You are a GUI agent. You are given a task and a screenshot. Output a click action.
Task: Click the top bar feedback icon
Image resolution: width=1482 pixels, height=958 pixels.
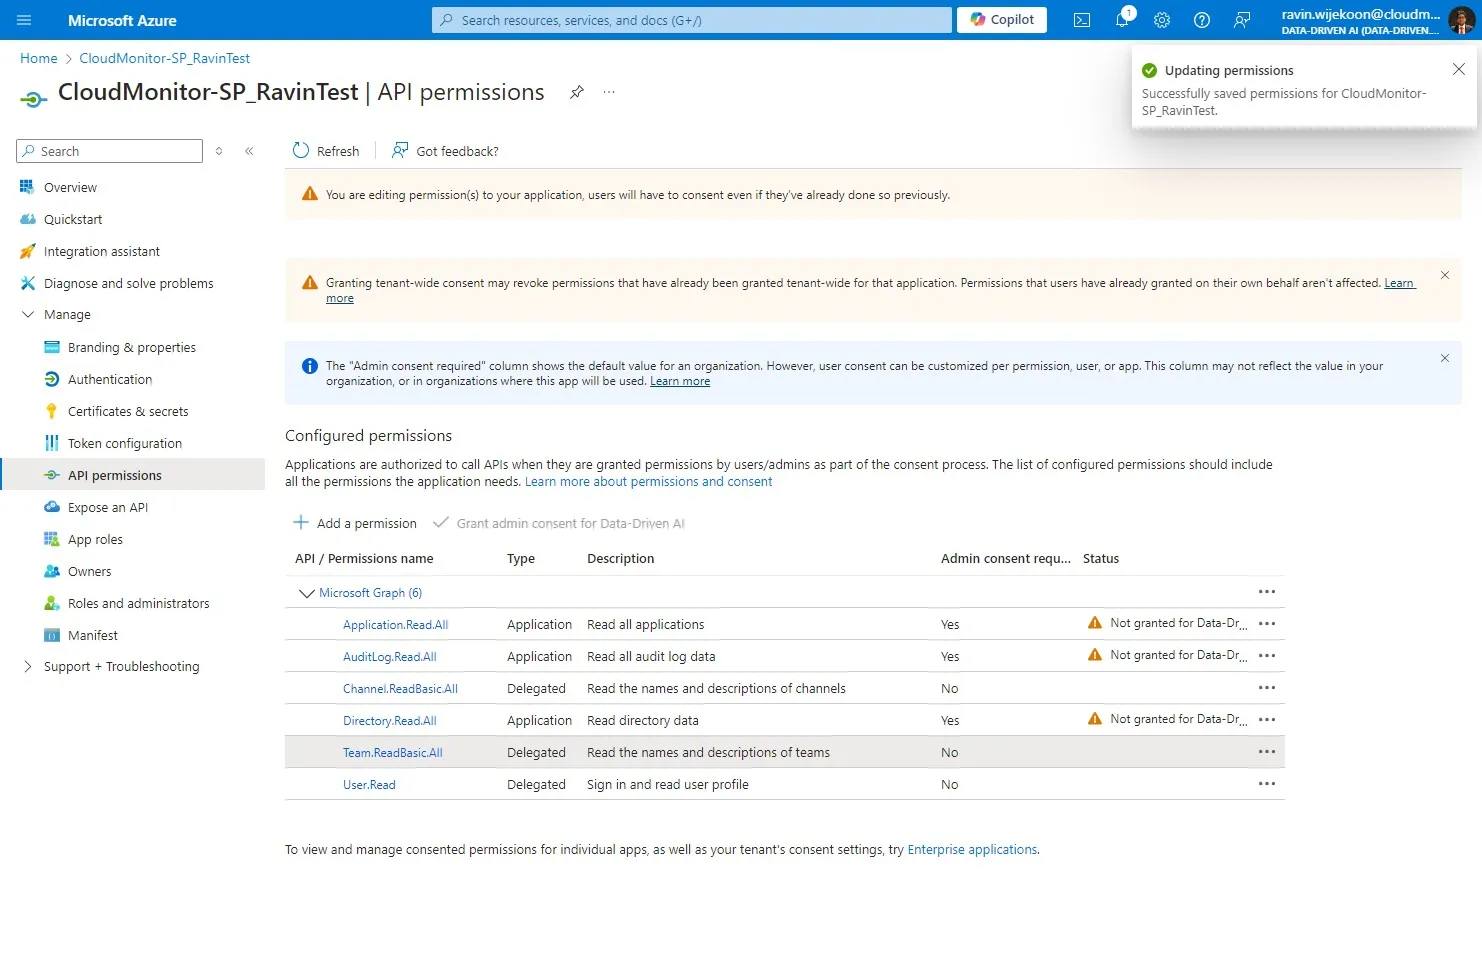[x=1242, y=20]
